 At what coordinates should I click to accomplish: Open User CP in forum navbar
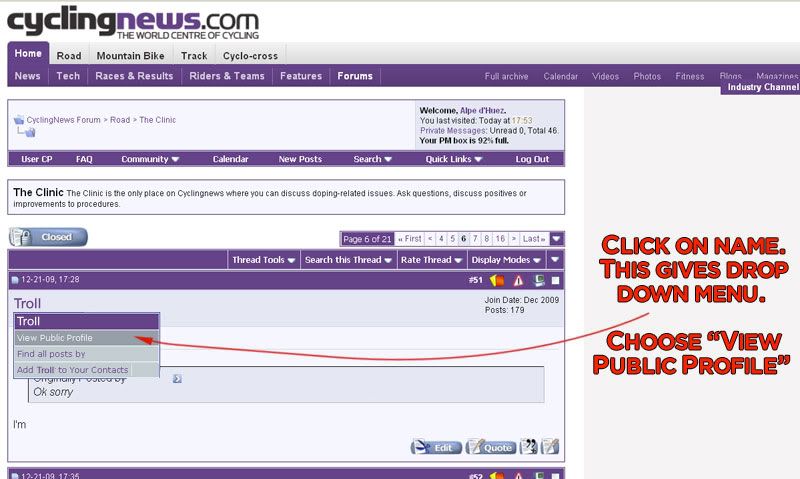coord(37,159)
